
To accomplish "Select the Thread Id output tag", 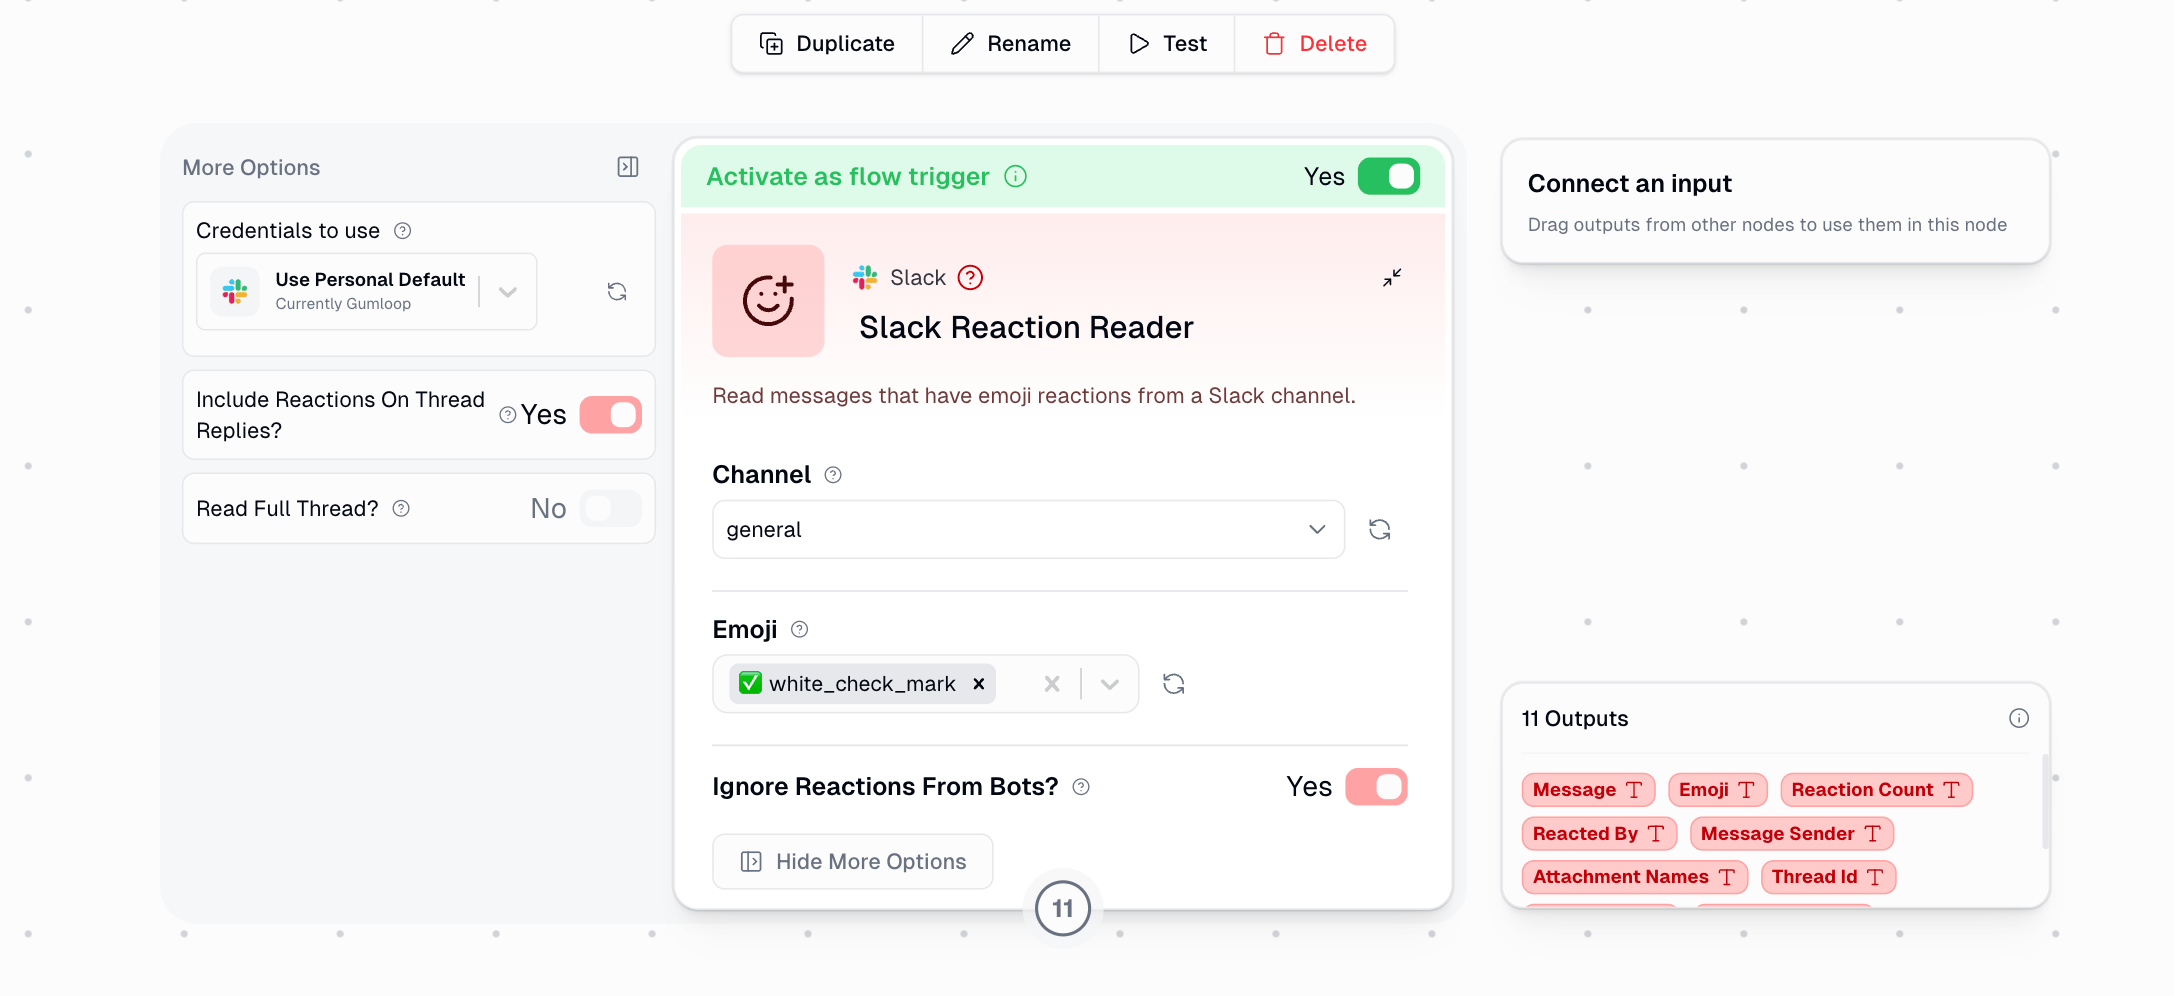I will pyautogui.click(x=1828, y=877).
